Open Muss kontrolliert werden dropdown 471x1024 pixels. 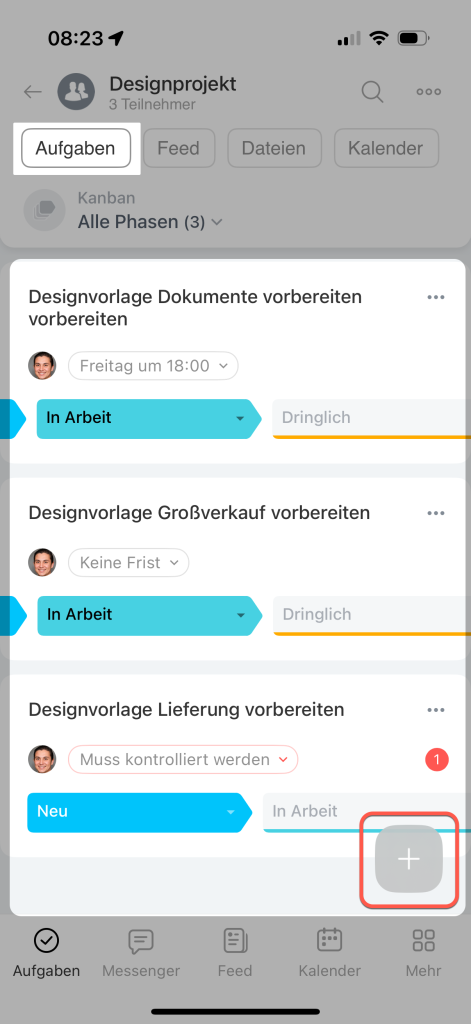(183, 760)
